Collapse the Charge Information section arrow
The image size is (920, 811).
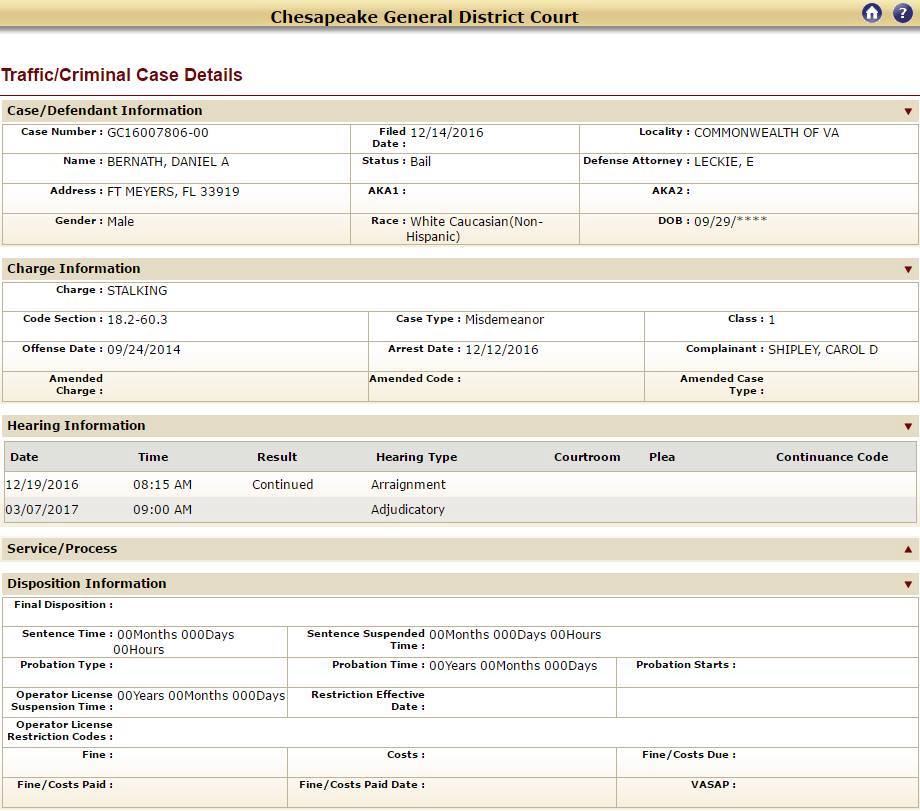coord(908,269)
